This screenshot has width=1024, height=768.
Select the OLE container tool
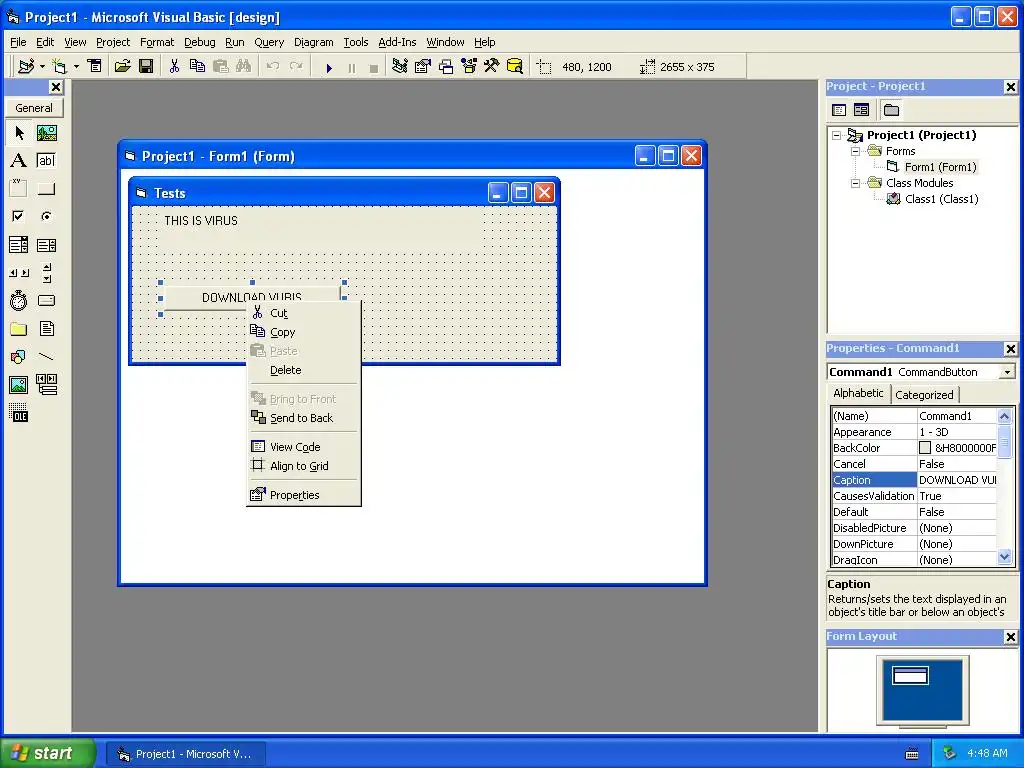point(19,413)
